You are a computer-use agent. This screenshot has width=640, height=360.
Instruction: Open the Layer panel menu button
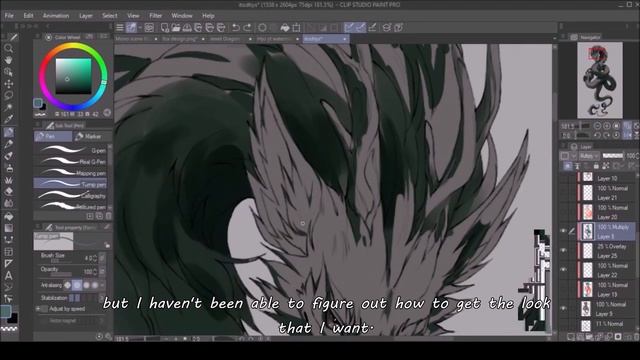point(563,146)
